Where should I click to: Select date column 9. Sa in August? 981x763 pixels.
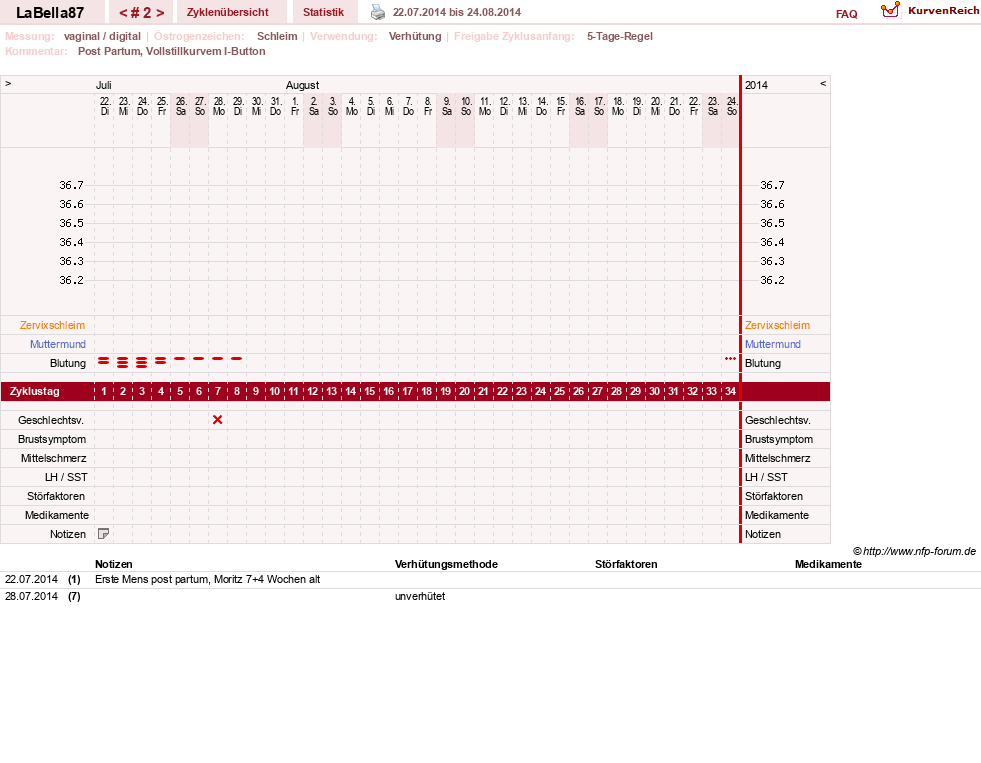click(x=447, y=106)
